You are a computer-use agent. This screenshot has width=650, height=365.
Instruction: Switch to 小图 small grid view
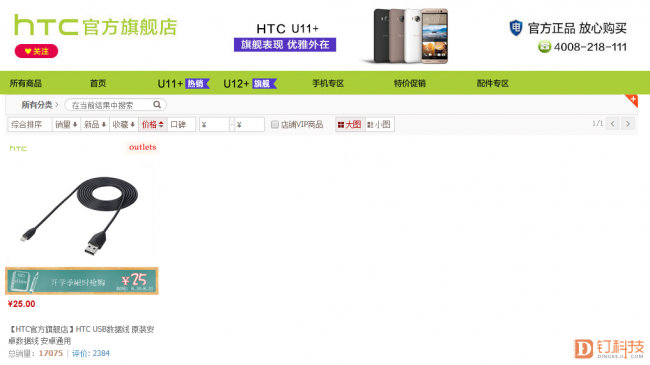pos(379,124)
